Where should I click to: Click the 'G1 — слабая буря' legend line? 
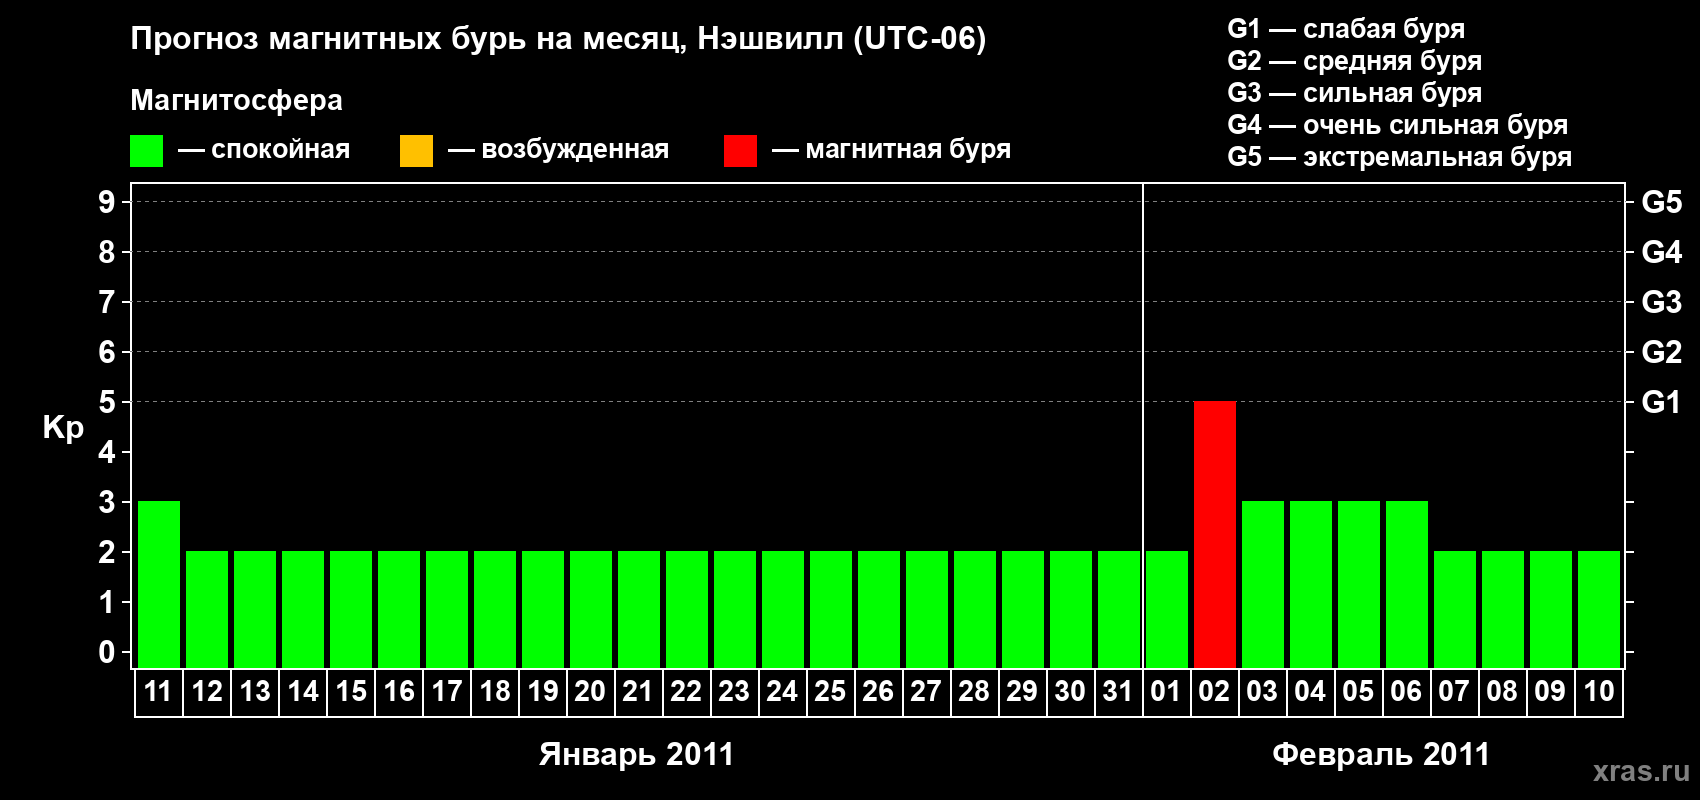[x=1346, y=29]
